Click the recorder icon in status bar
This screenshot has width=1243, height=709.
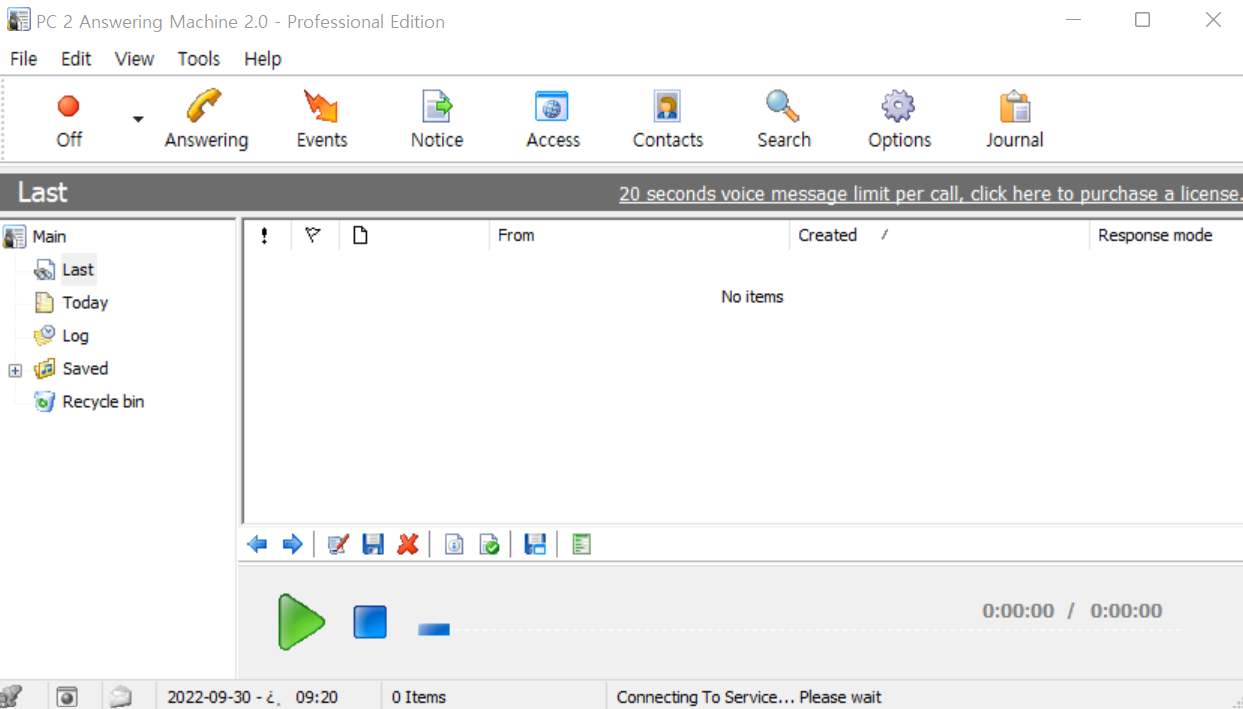point(66,697)
